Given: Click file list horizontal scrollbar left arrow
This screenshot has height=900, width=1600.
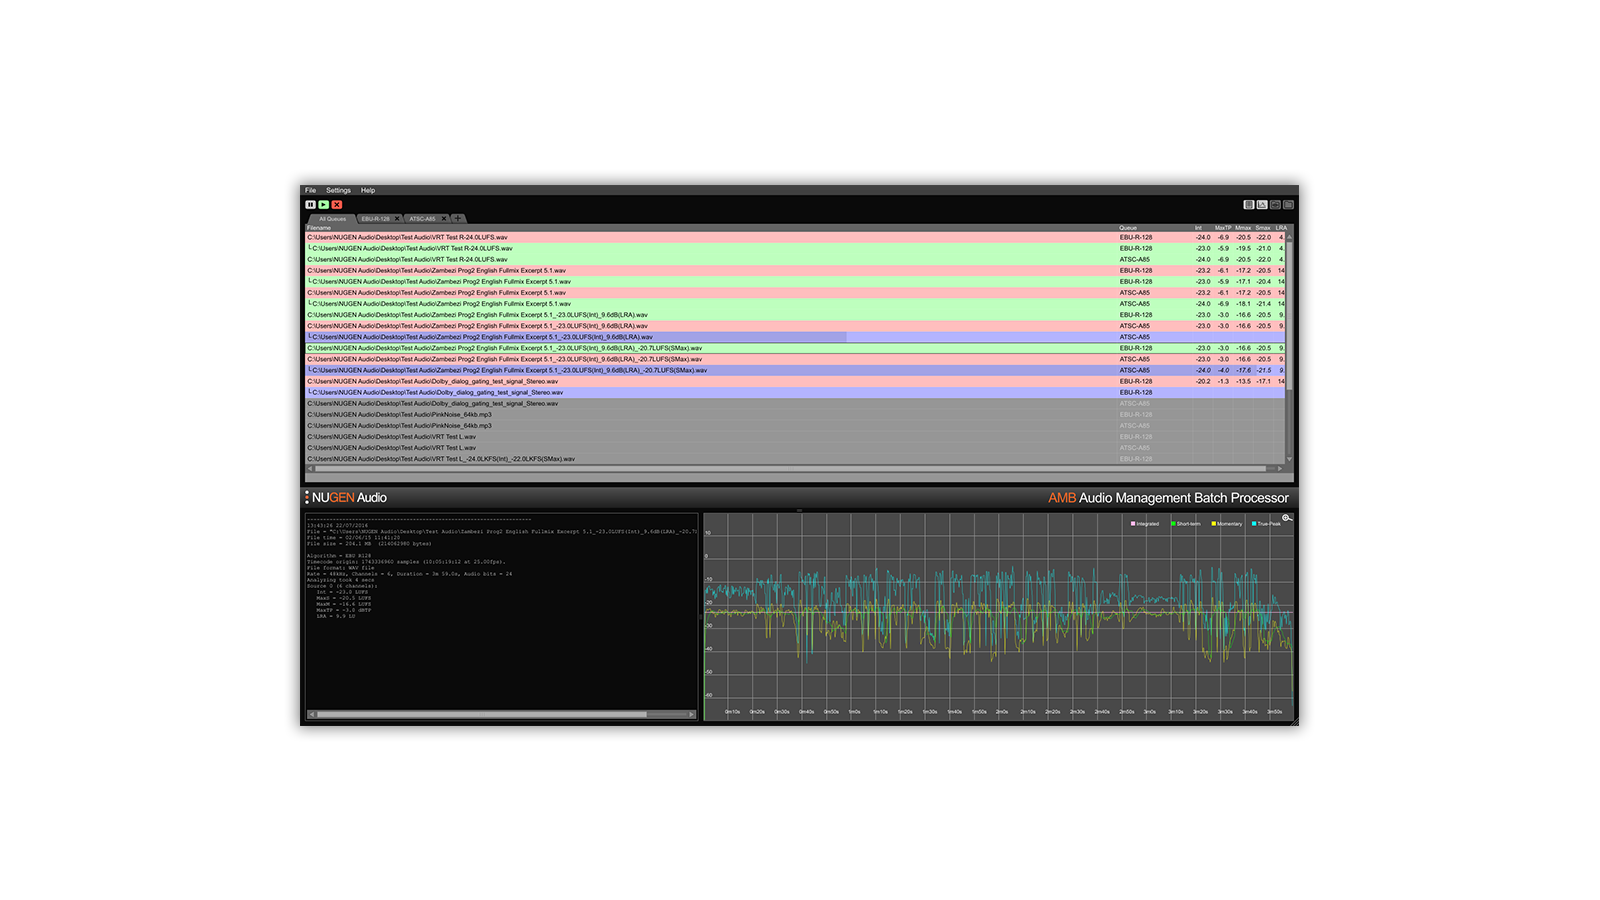Looking at the screenshot, I should pyautogui.click(x=310, y=468).
